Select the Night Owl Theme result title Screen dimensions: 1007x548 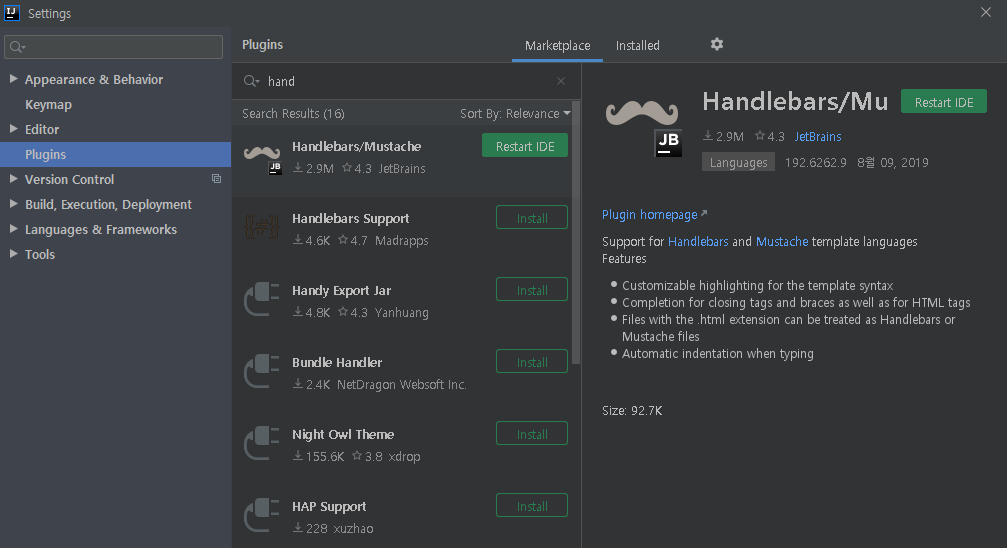pyautogui.click(x=343, y=434)
